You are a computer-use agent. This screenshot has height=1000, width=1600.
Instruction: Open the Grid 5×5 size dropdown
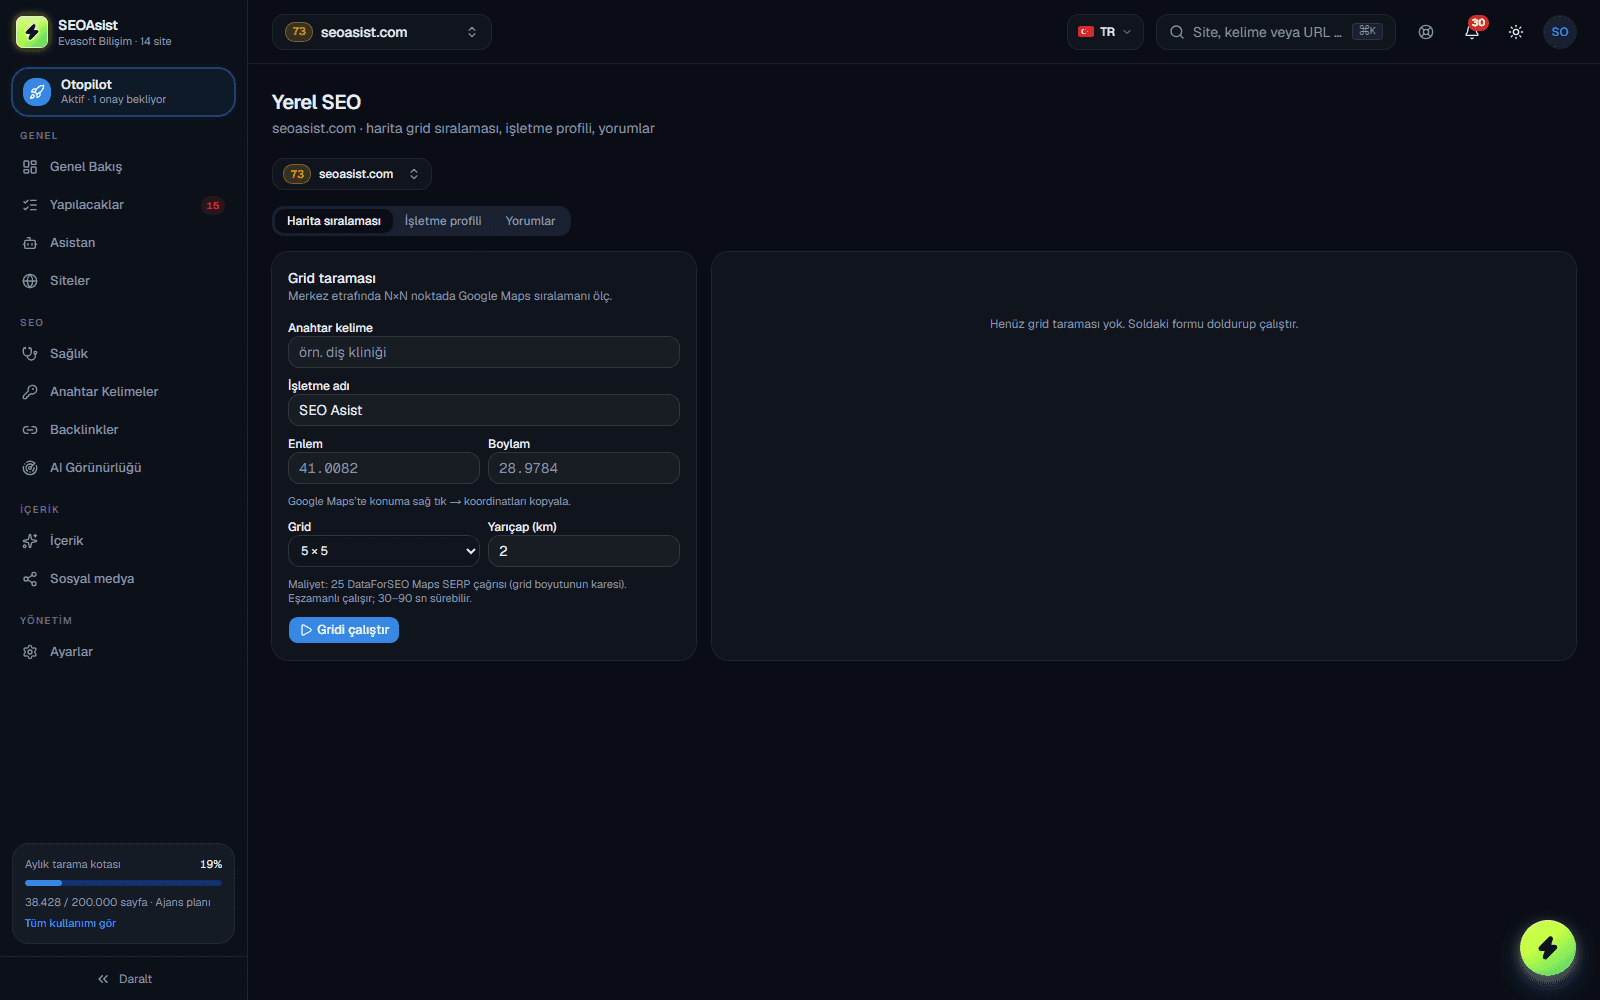point(384,551)
